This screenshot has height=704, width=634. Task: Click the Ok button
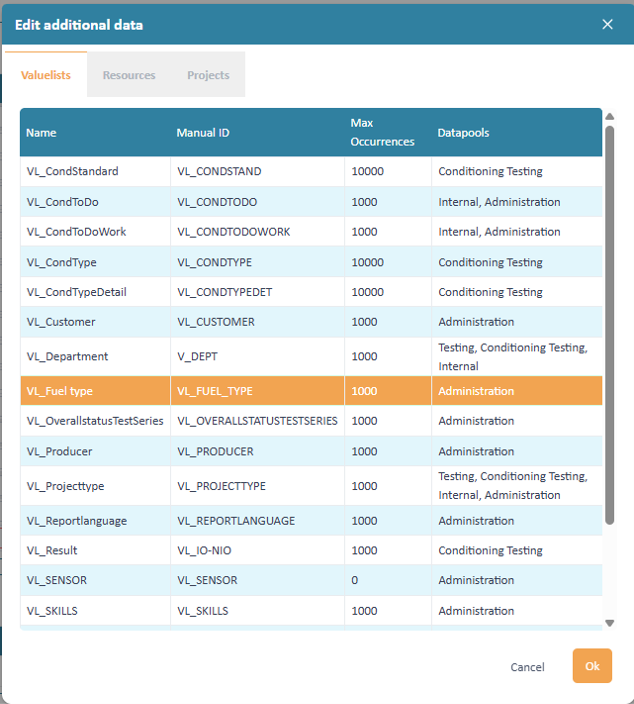tap(592, 666)
